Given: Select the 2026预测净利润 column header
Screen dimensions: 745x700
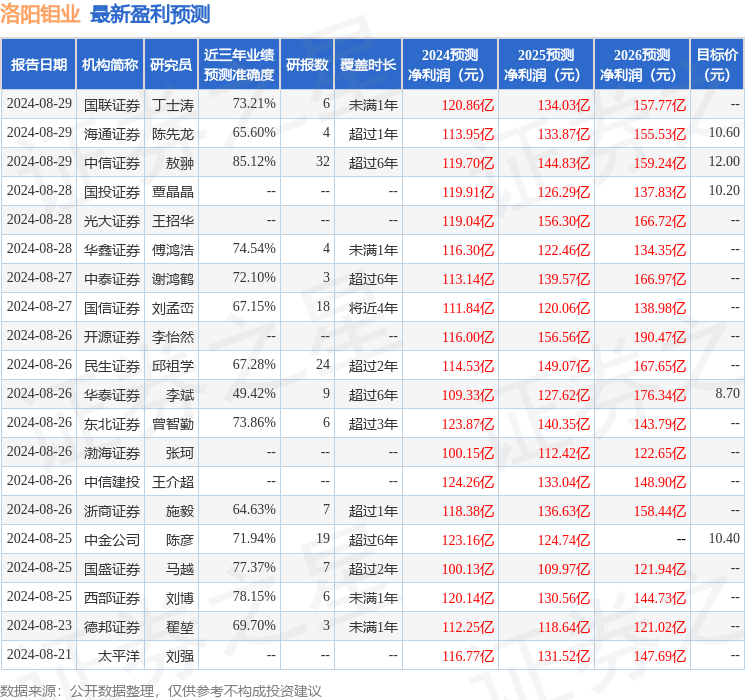Looking at the screenshot, I should tap(642, 65).
